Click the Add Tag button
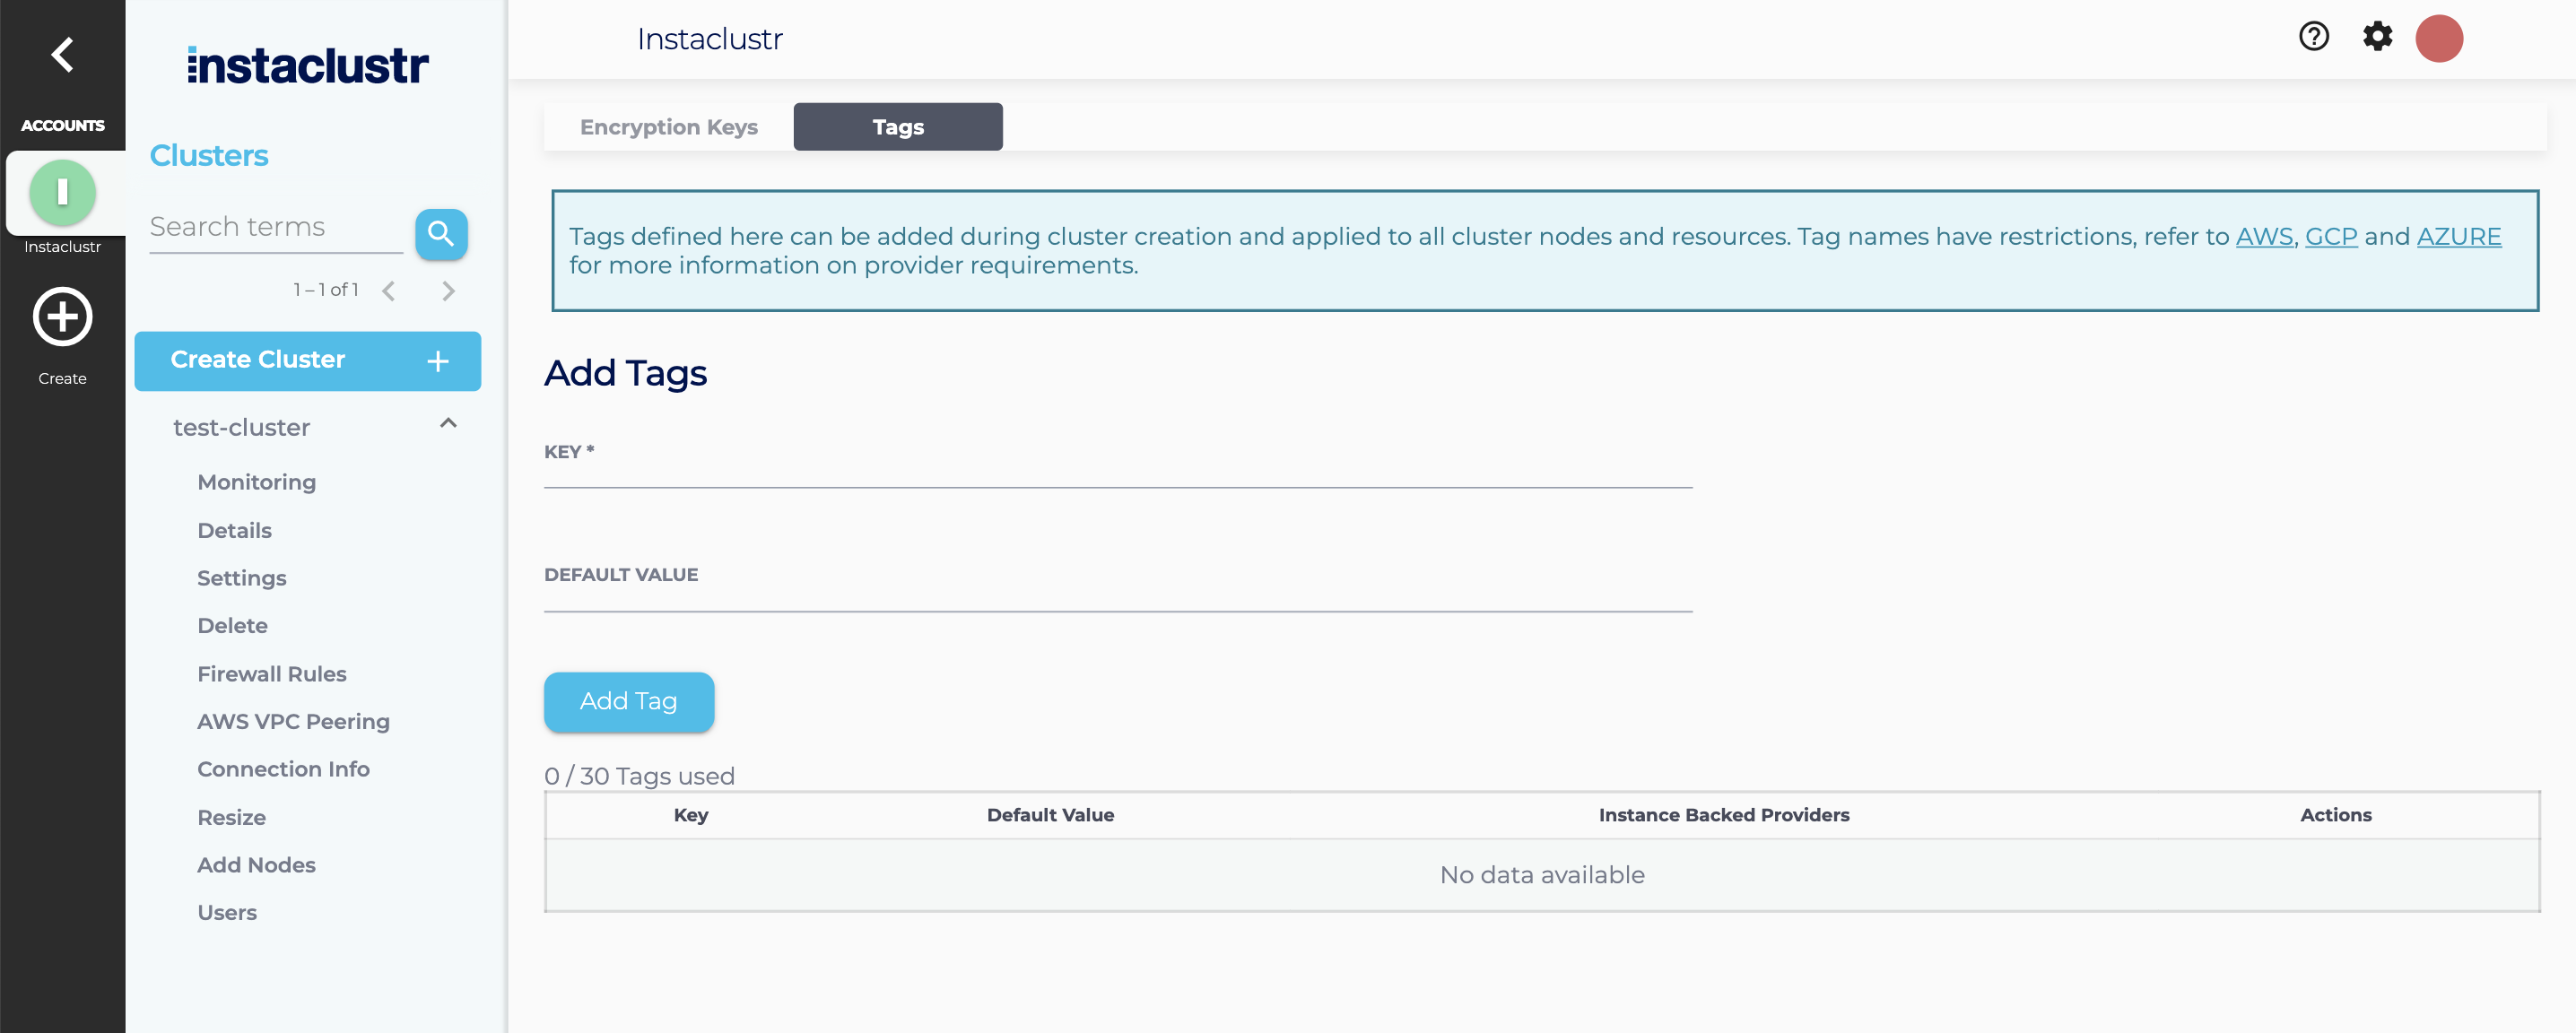Viewport: 2576px width, 1033px height. [628, 699]
